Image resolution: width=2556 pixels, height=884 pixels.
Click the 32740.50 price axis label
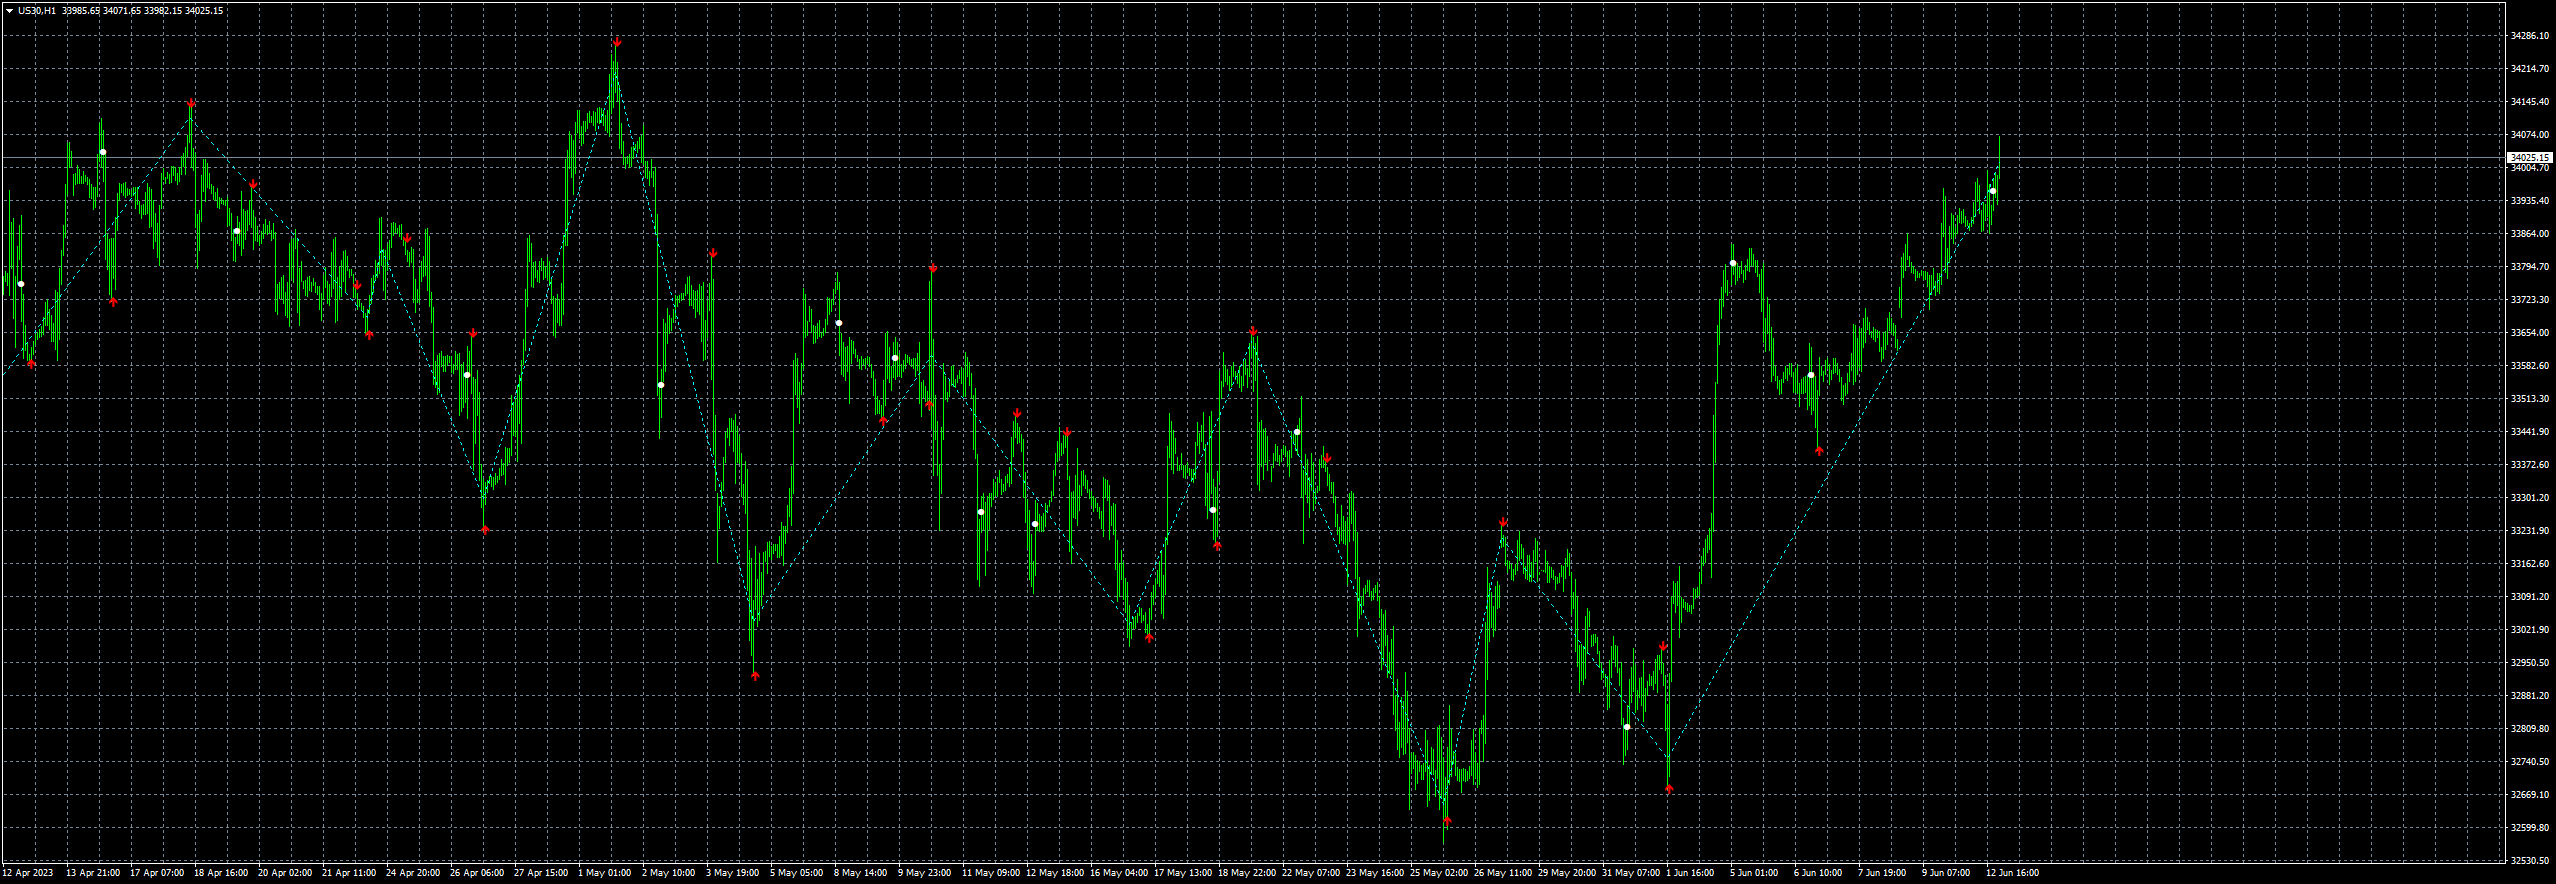tap(2530, 762)
